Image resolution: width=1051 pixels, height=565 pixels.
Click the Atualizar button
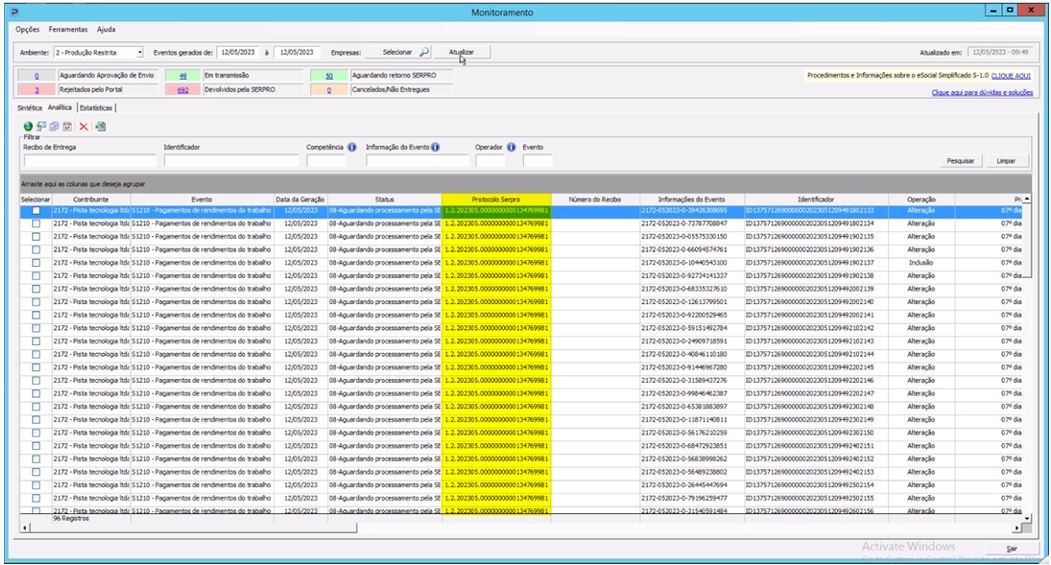click(x=461, y=52)
